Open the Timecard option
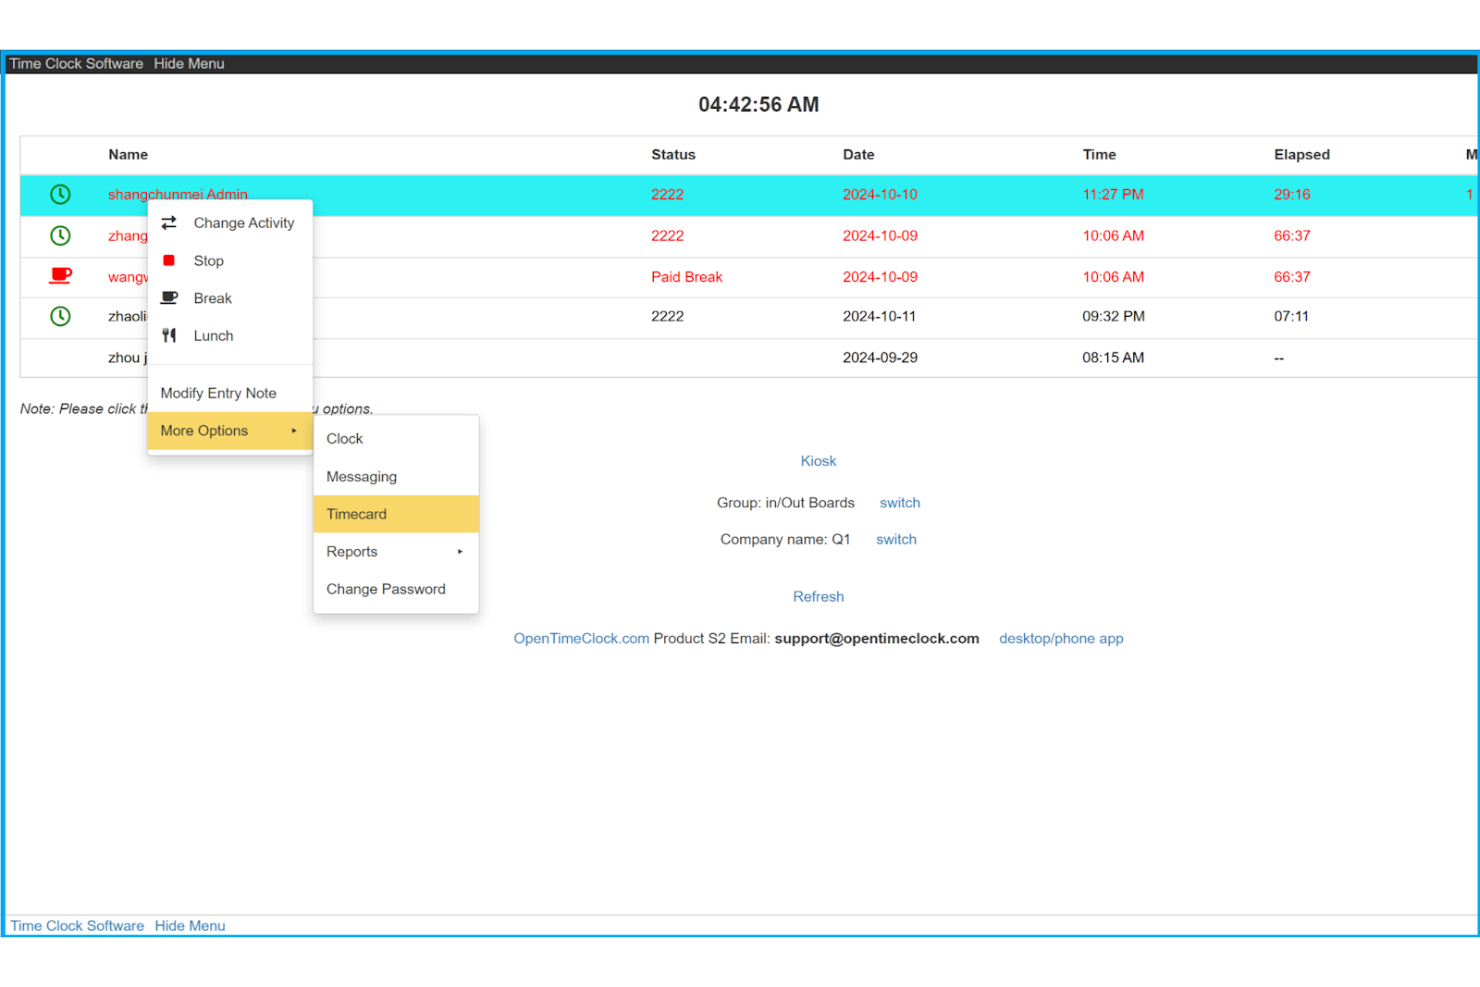Image resolution: width=1480 pixels, height=987 pixels. coord(357,513)
